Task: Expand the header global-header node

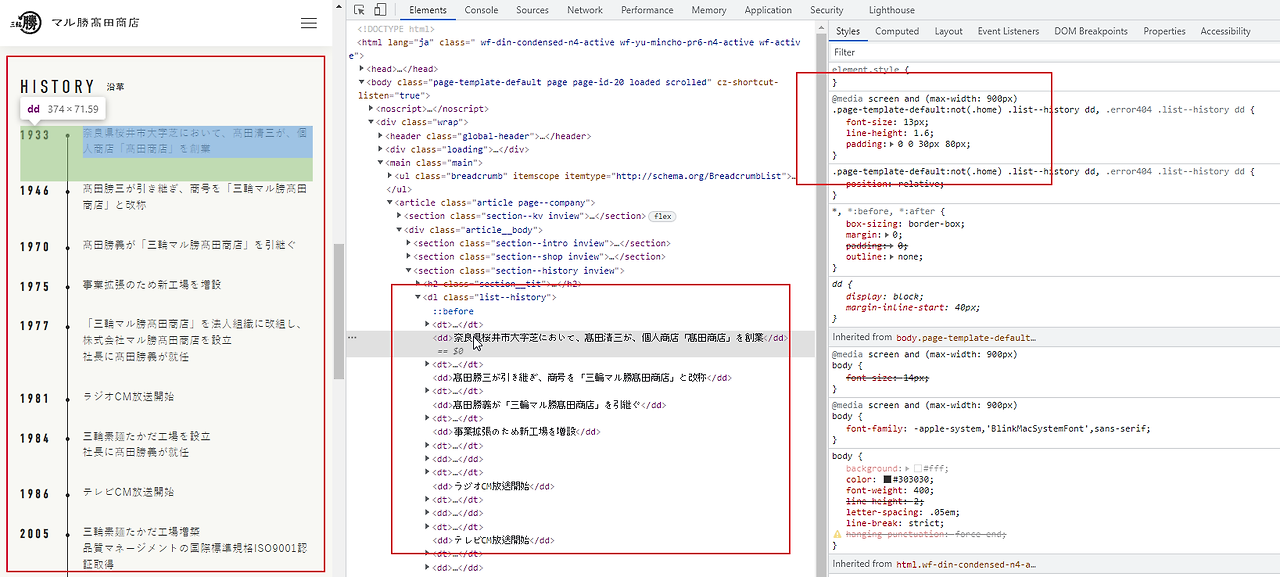Action: [382, 135]
